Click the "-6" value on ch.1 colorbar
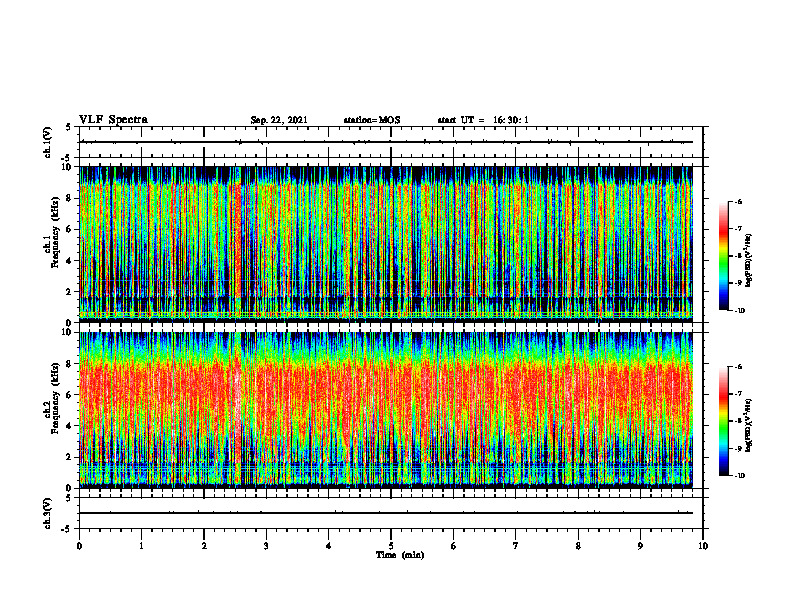This screenshot has height=612, width=792. (738, 202)
